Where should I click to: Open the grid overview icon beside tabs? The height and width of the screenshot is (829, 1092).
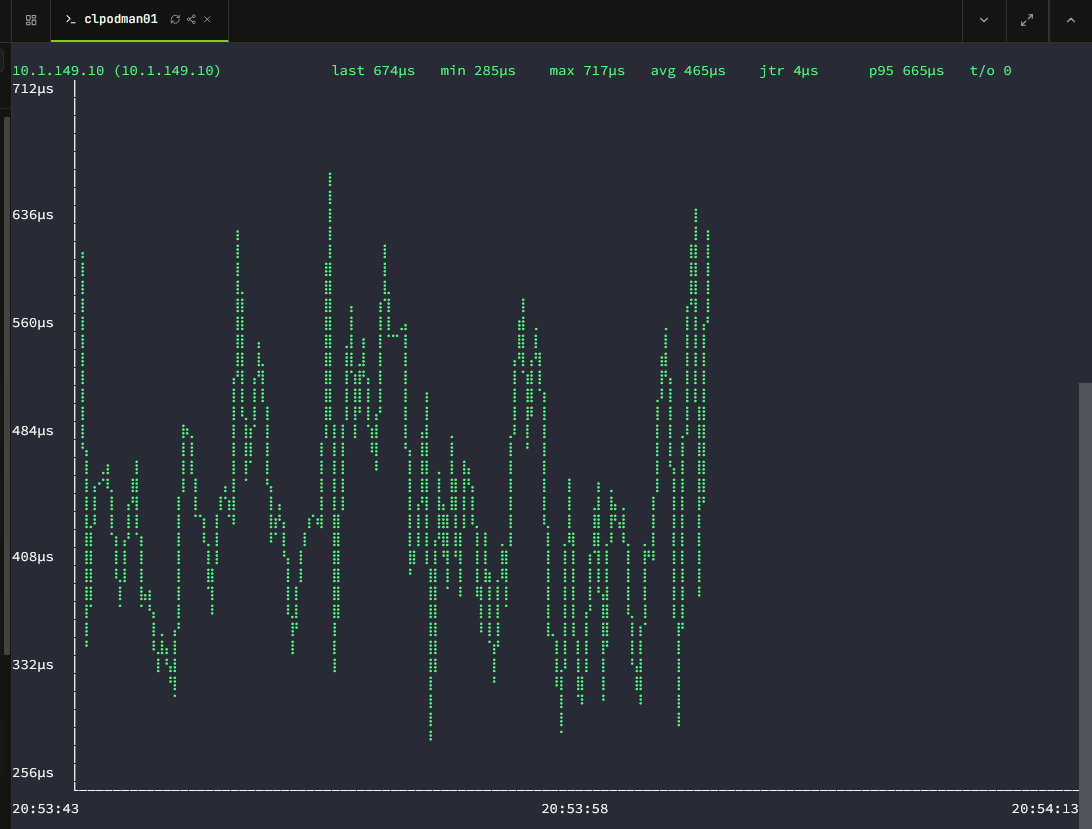coord(31,20)
